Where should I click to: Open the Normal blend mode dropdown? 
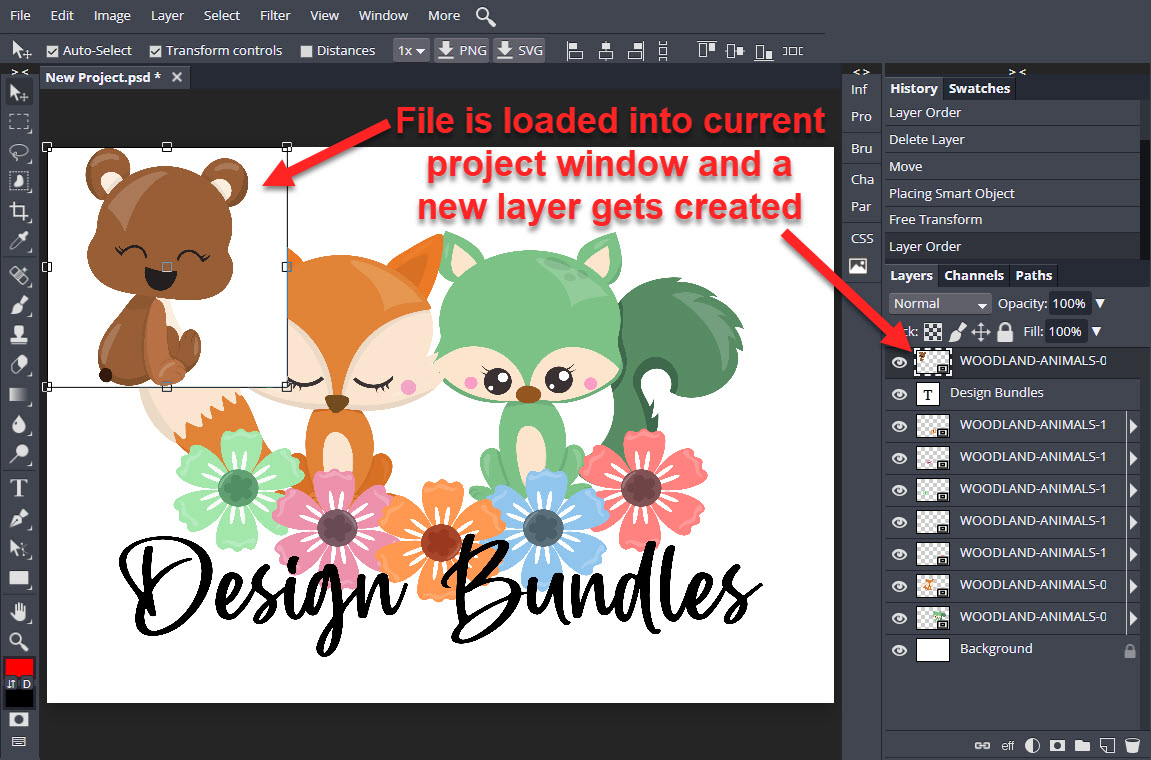tap(940, 303)
